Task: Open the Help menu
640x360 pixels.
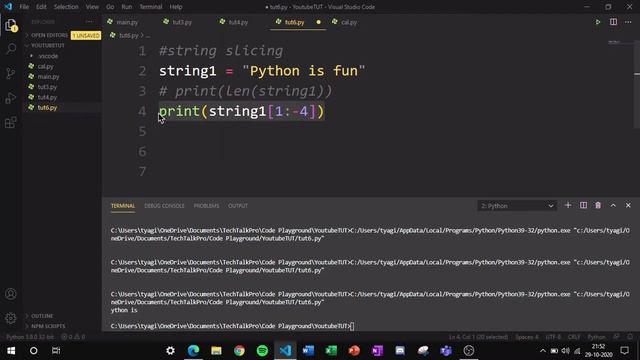Action: pos(176,7)
